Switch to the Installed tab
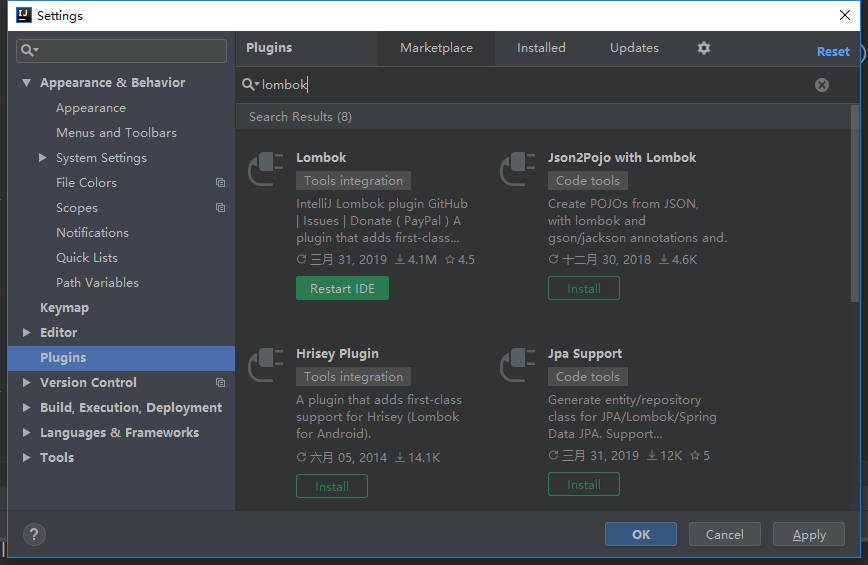 [x=541, y=48]
